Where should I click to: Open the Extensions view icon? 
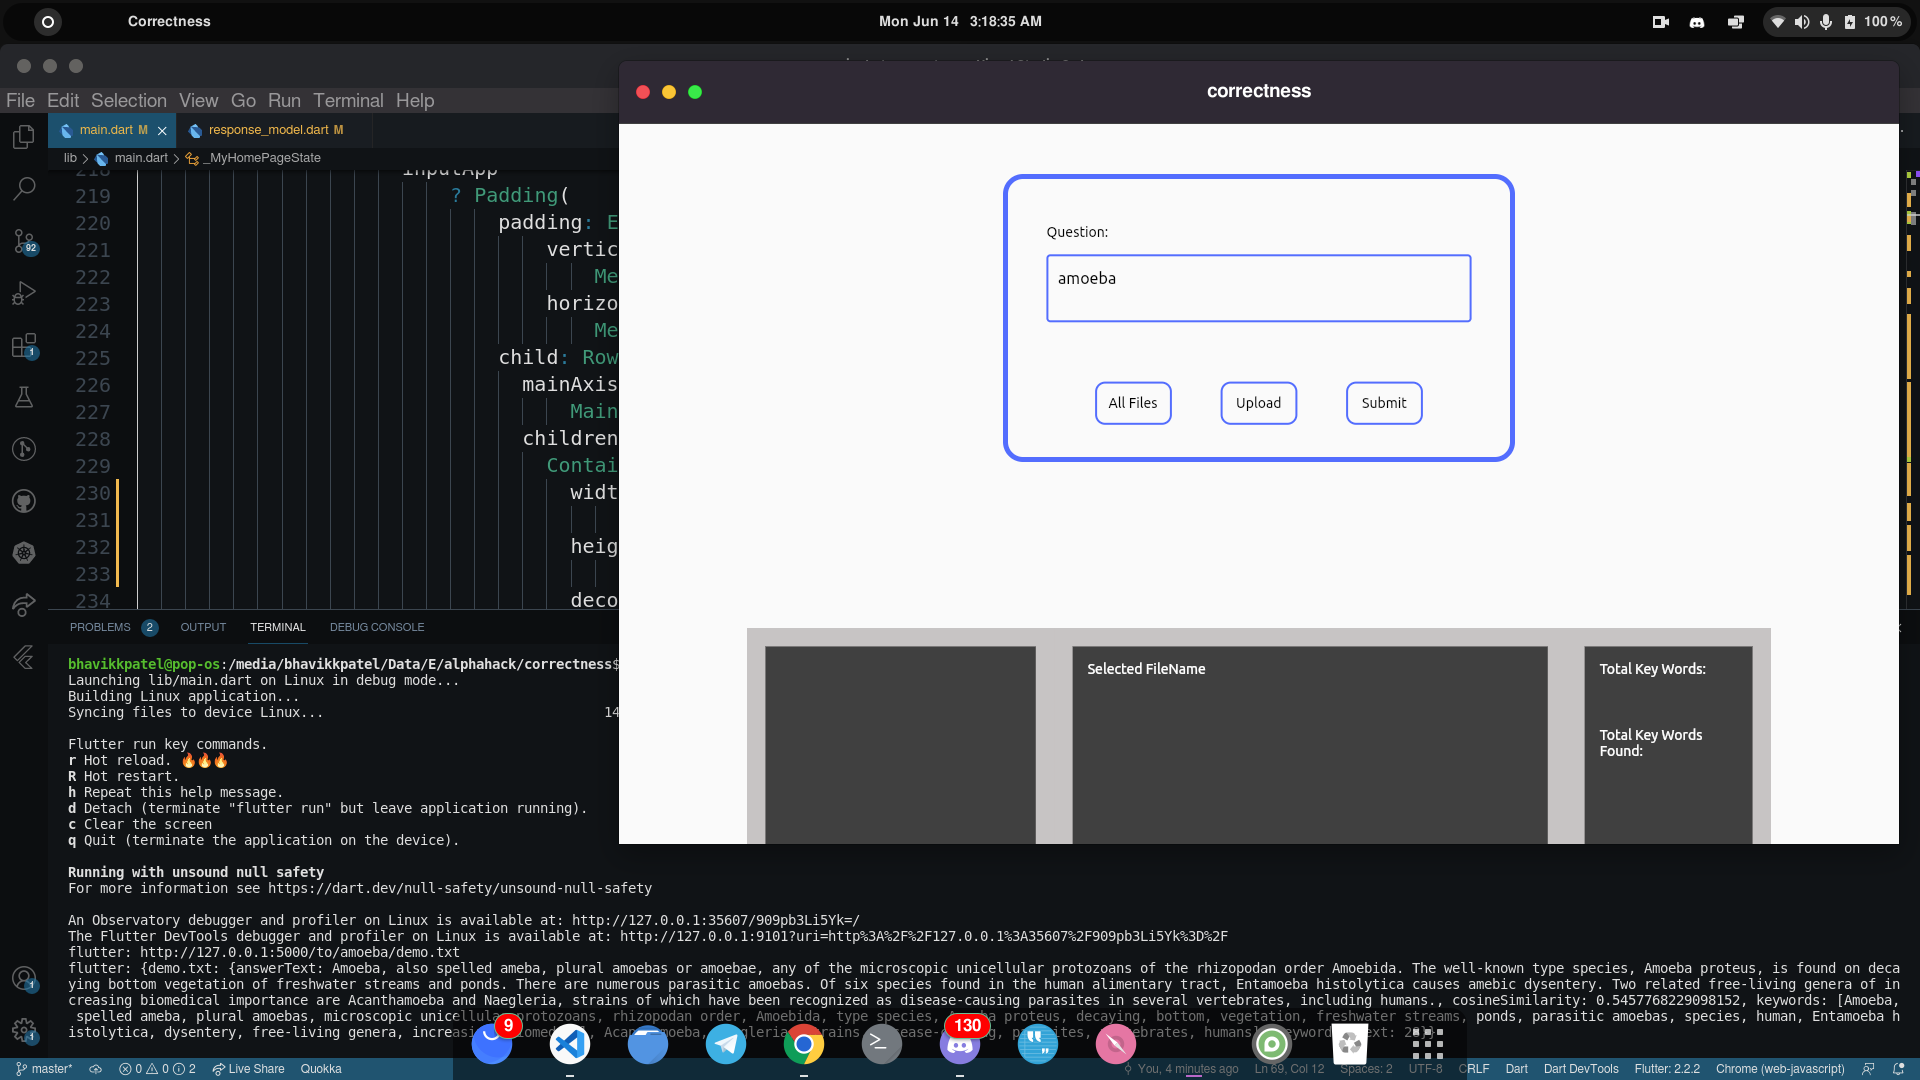(24, 346)
